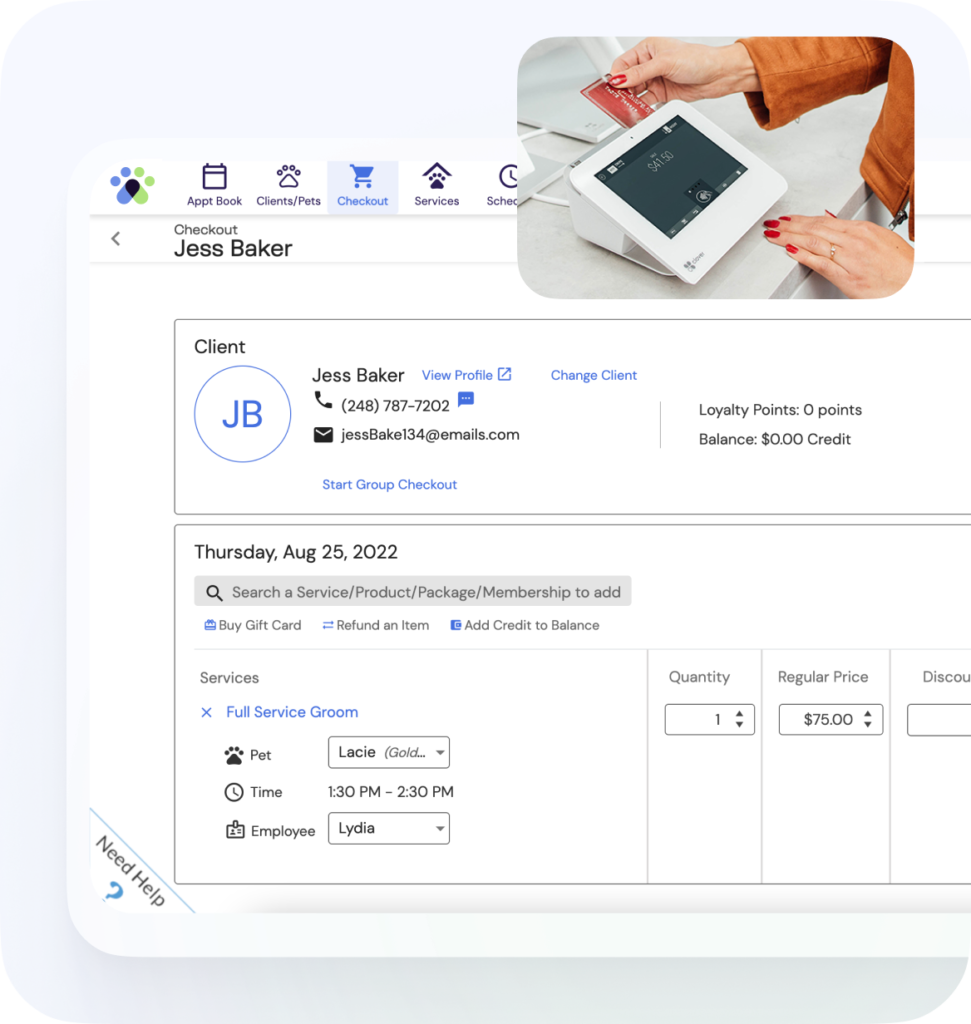
Task: Click Buy Gift Card
Action: point(252,625)
